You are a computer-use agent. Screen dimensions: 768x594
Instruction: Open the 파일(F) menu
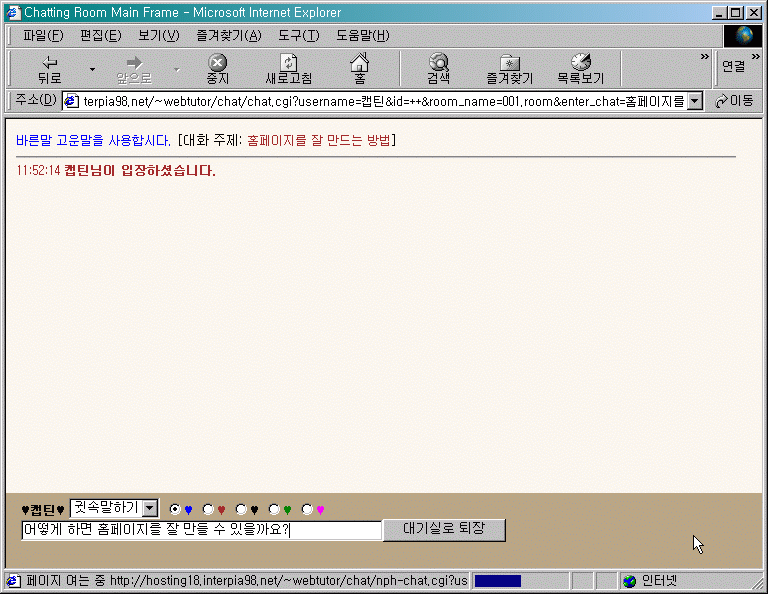click(x=43, y=36)
